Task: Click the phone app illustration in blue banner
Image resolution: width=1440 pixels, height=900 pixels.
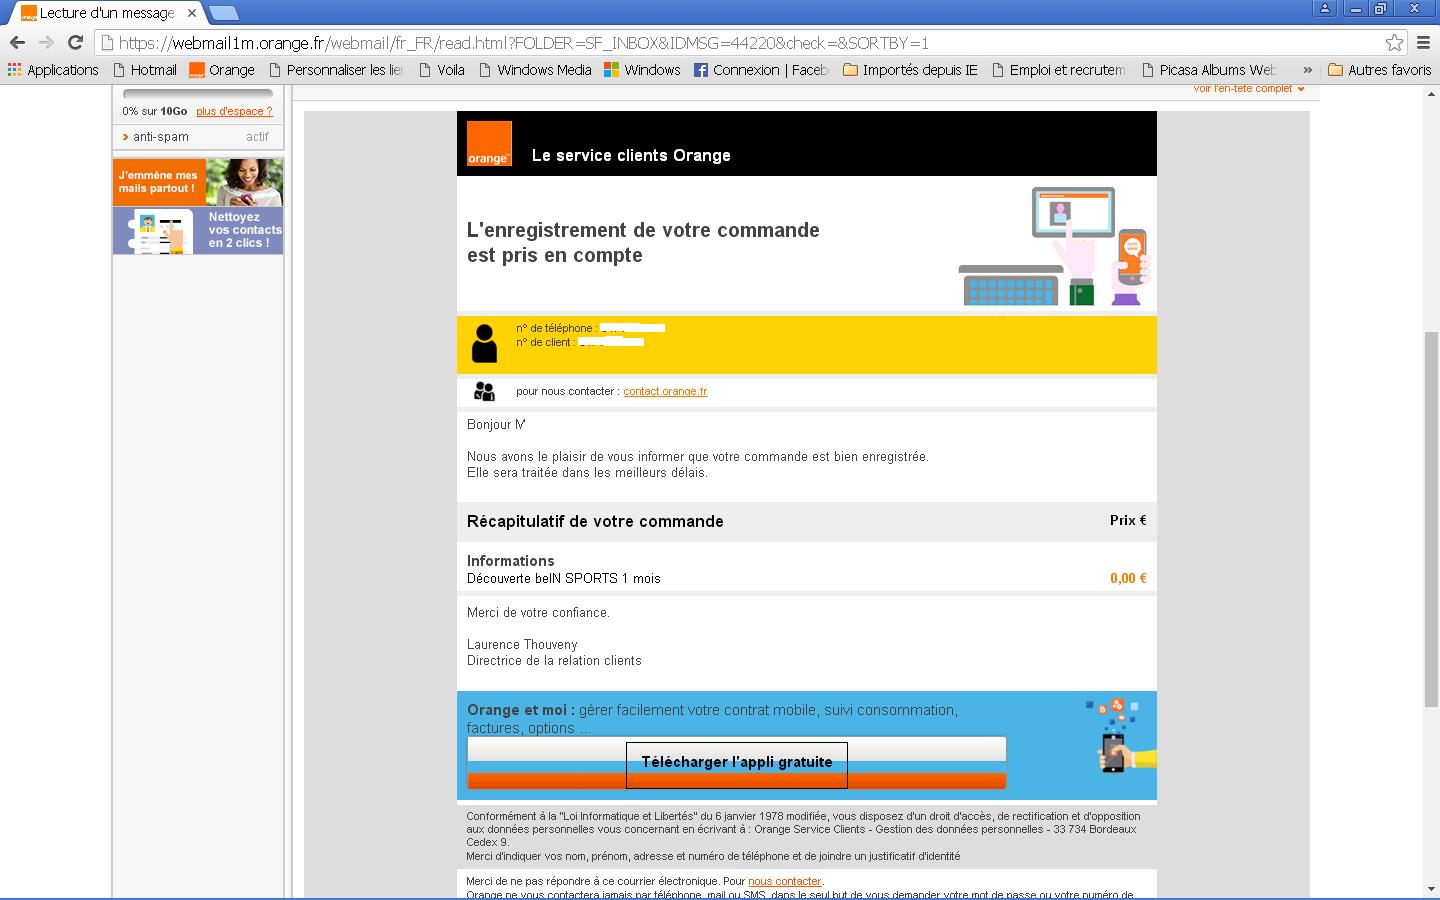Action: [x=1120, y=737]
